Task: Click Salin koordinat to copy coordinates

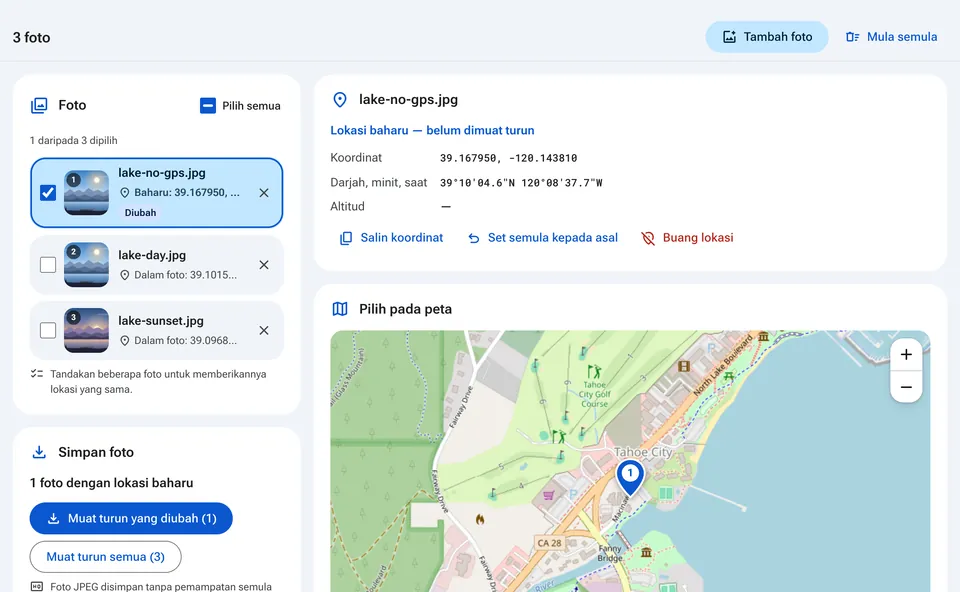Action: click(392, 238)
